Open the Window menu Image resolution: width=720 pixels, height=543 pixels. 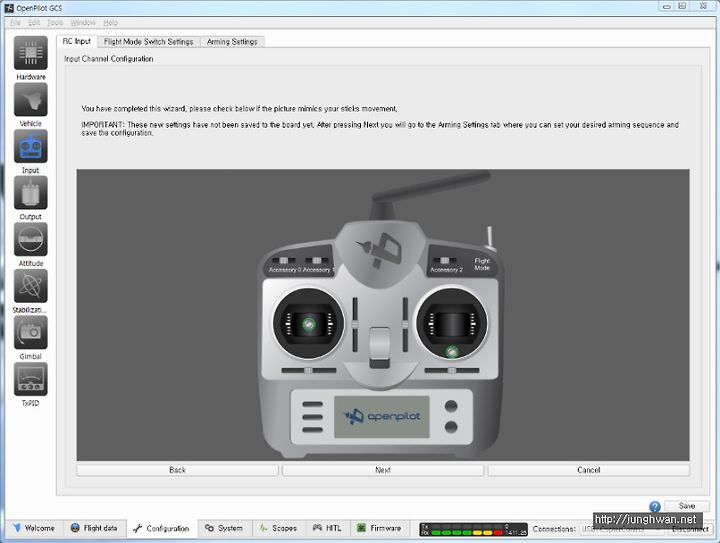point(83,22)
